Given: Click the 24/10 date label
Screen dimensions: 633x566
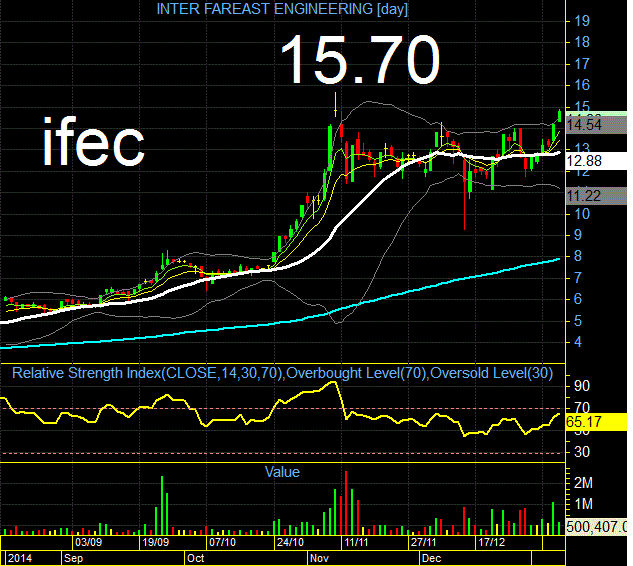Looking at the screenshot, I should [289, 542].
